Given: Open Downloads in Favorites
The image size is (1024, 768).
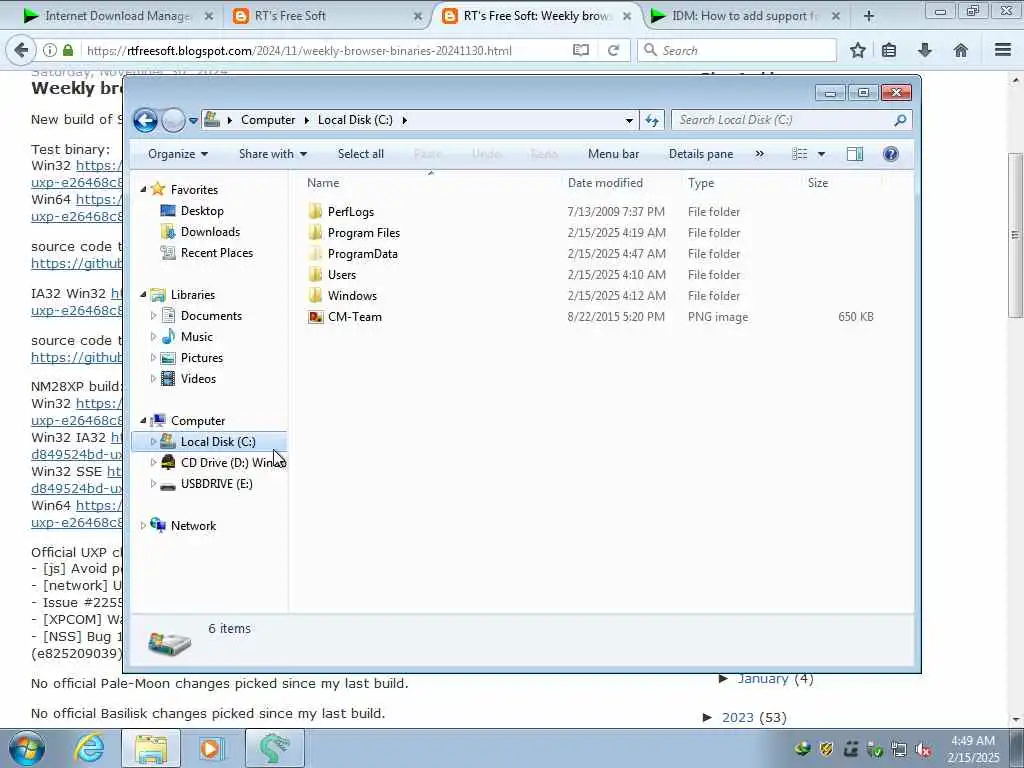Looking at the screenshot, I should coord(210,232).
